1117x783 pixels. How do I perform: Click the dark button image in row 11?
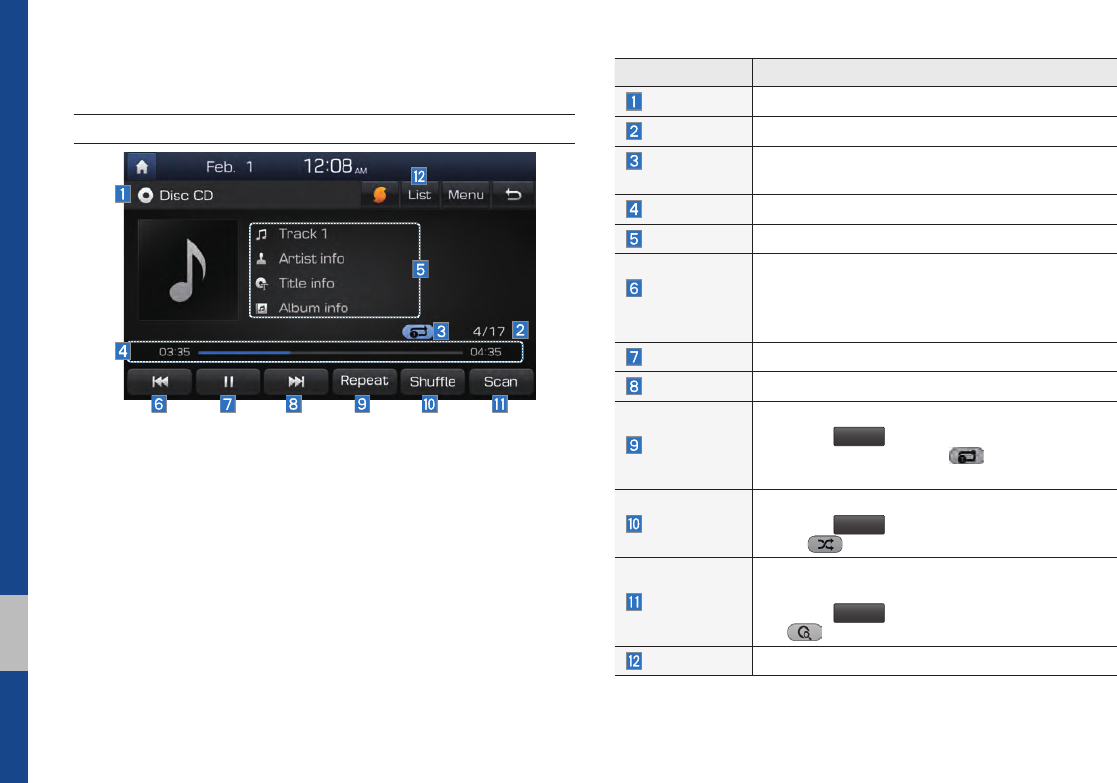pos(859,613)
